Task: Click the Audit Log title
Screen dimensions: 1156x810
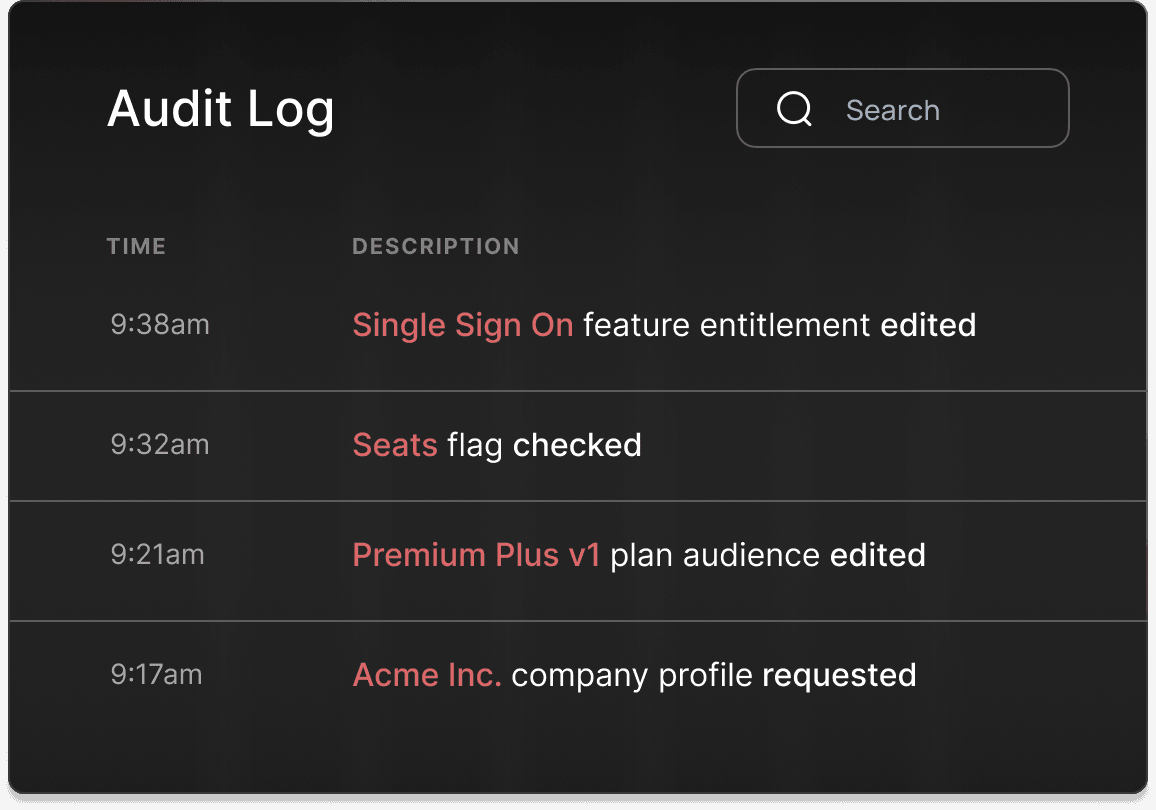Action: tap(220, 108)
